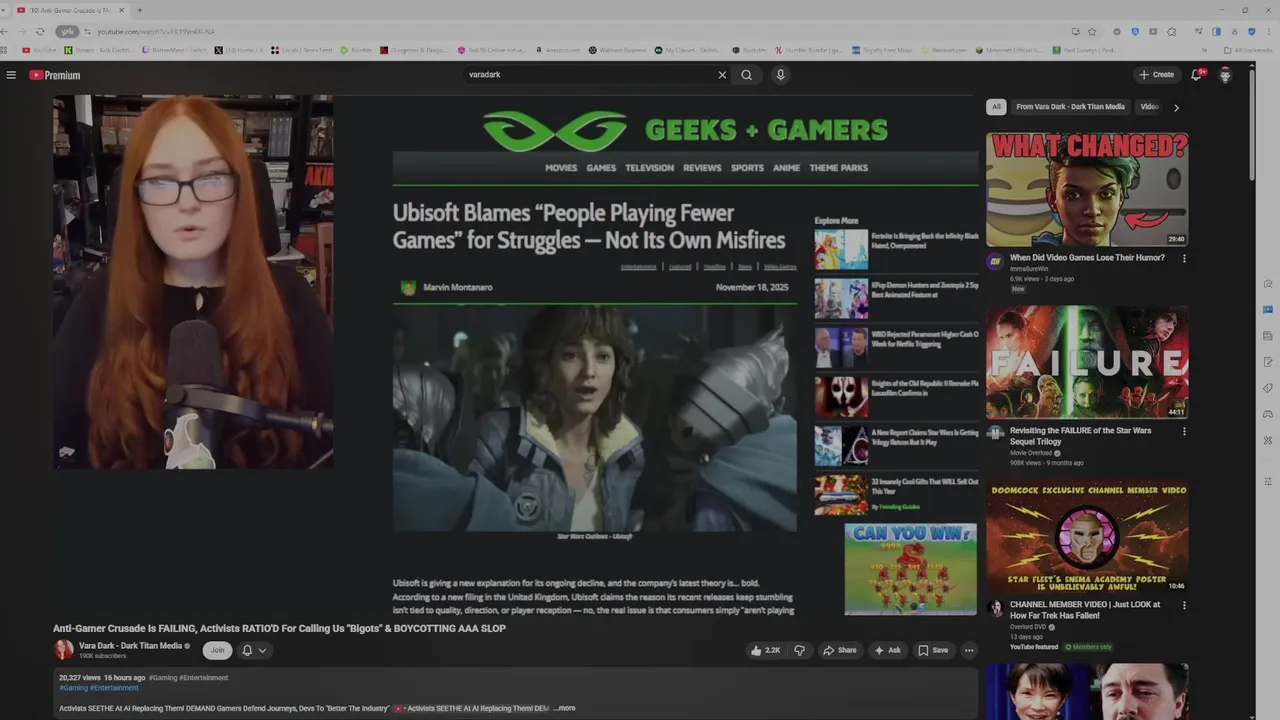The height and width of the screenshot is (720, 1280).
Task: Visit ImmaSureWin channel avatar
Action: (x=995, y=262)
